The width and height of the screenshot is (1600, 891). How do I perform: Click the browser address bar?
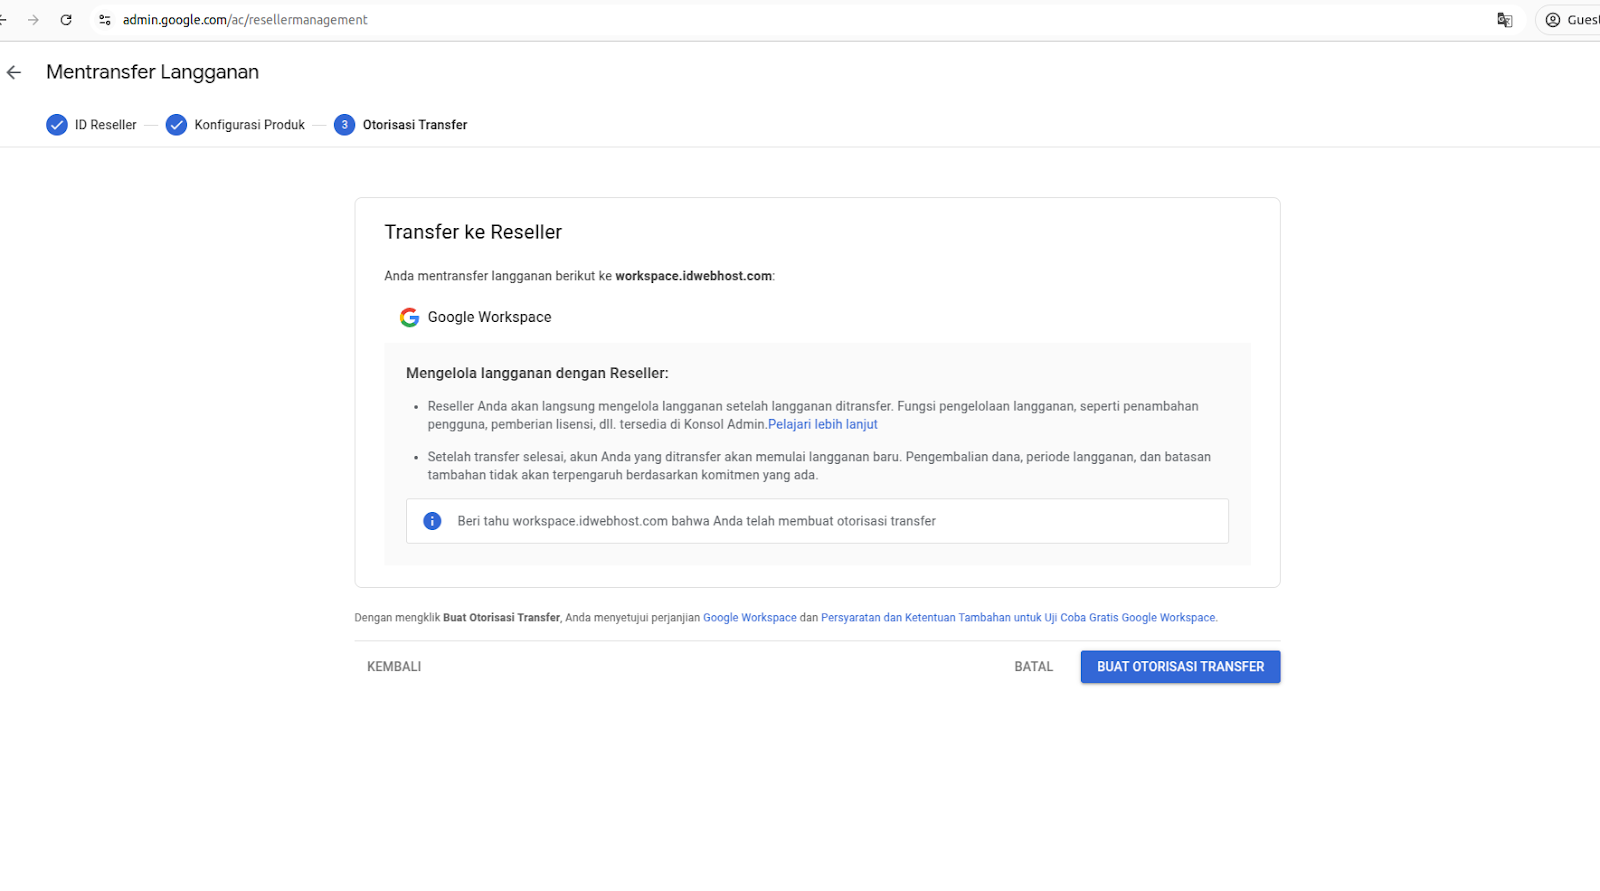(x=400, y=19)
